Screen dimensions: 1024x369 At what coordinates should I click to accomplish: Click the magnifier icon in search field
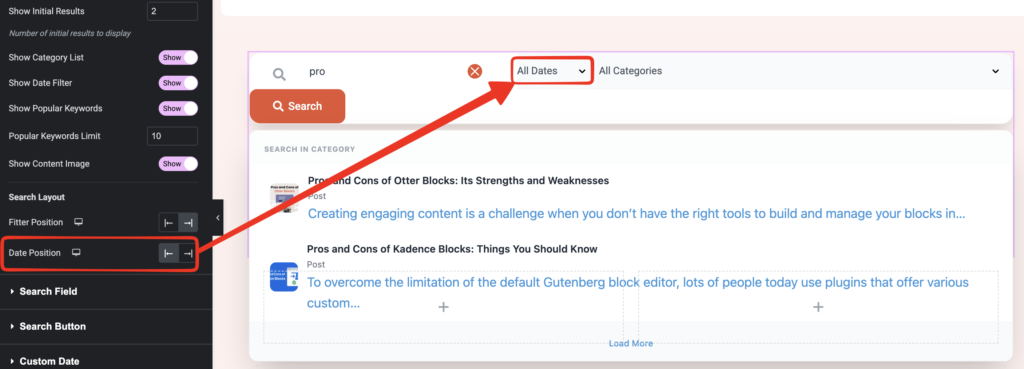click(280, 74)
